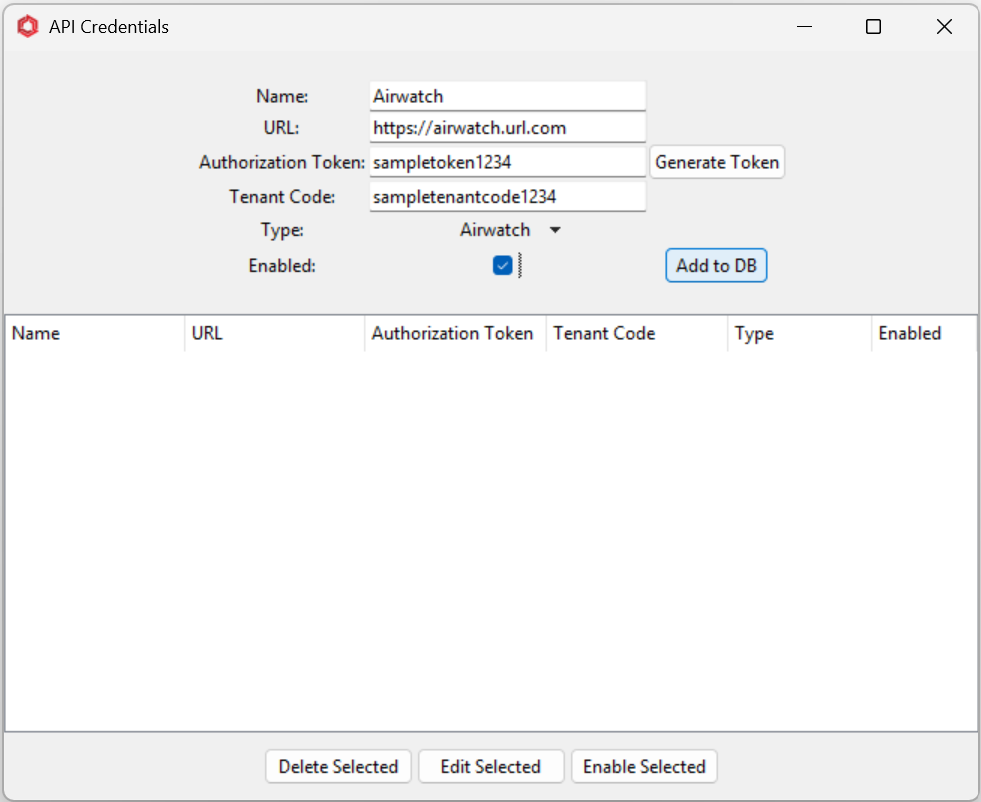Click inside the Name input field
Screen dimensions: 981x802
[x=507, y=95]
